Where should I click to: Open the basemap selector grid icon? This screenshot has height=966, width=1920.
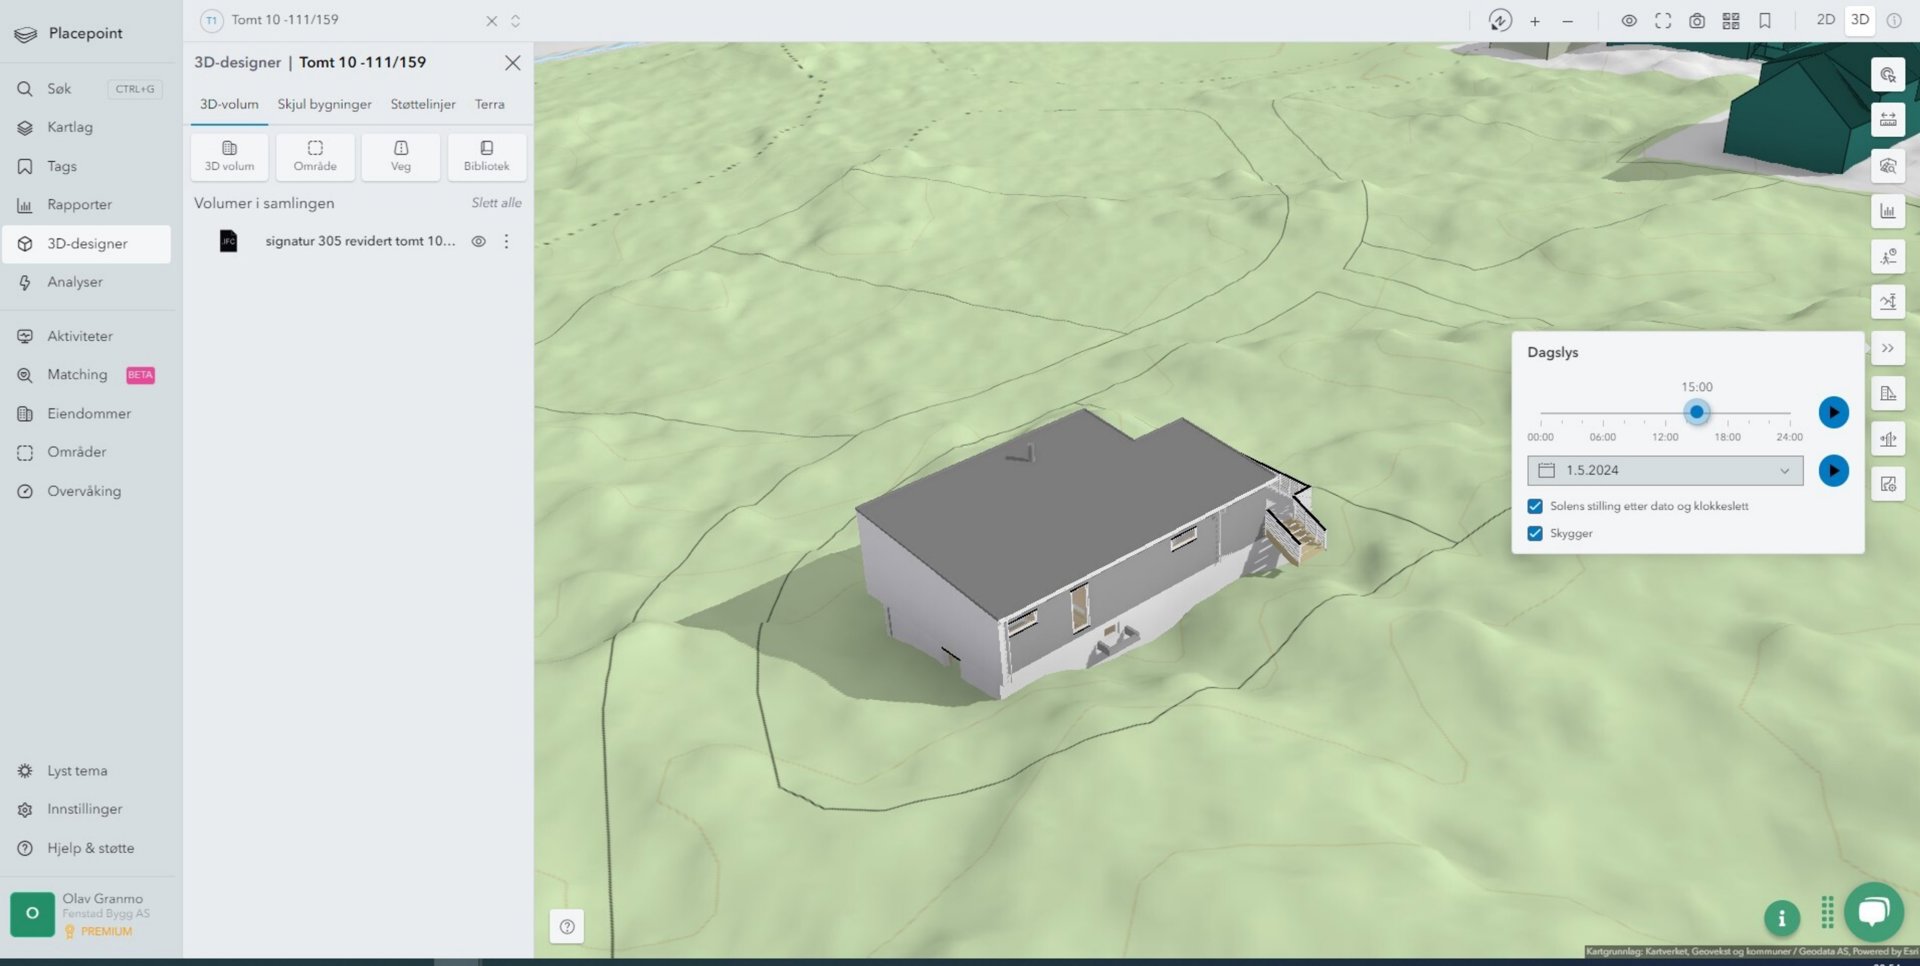1731,20
